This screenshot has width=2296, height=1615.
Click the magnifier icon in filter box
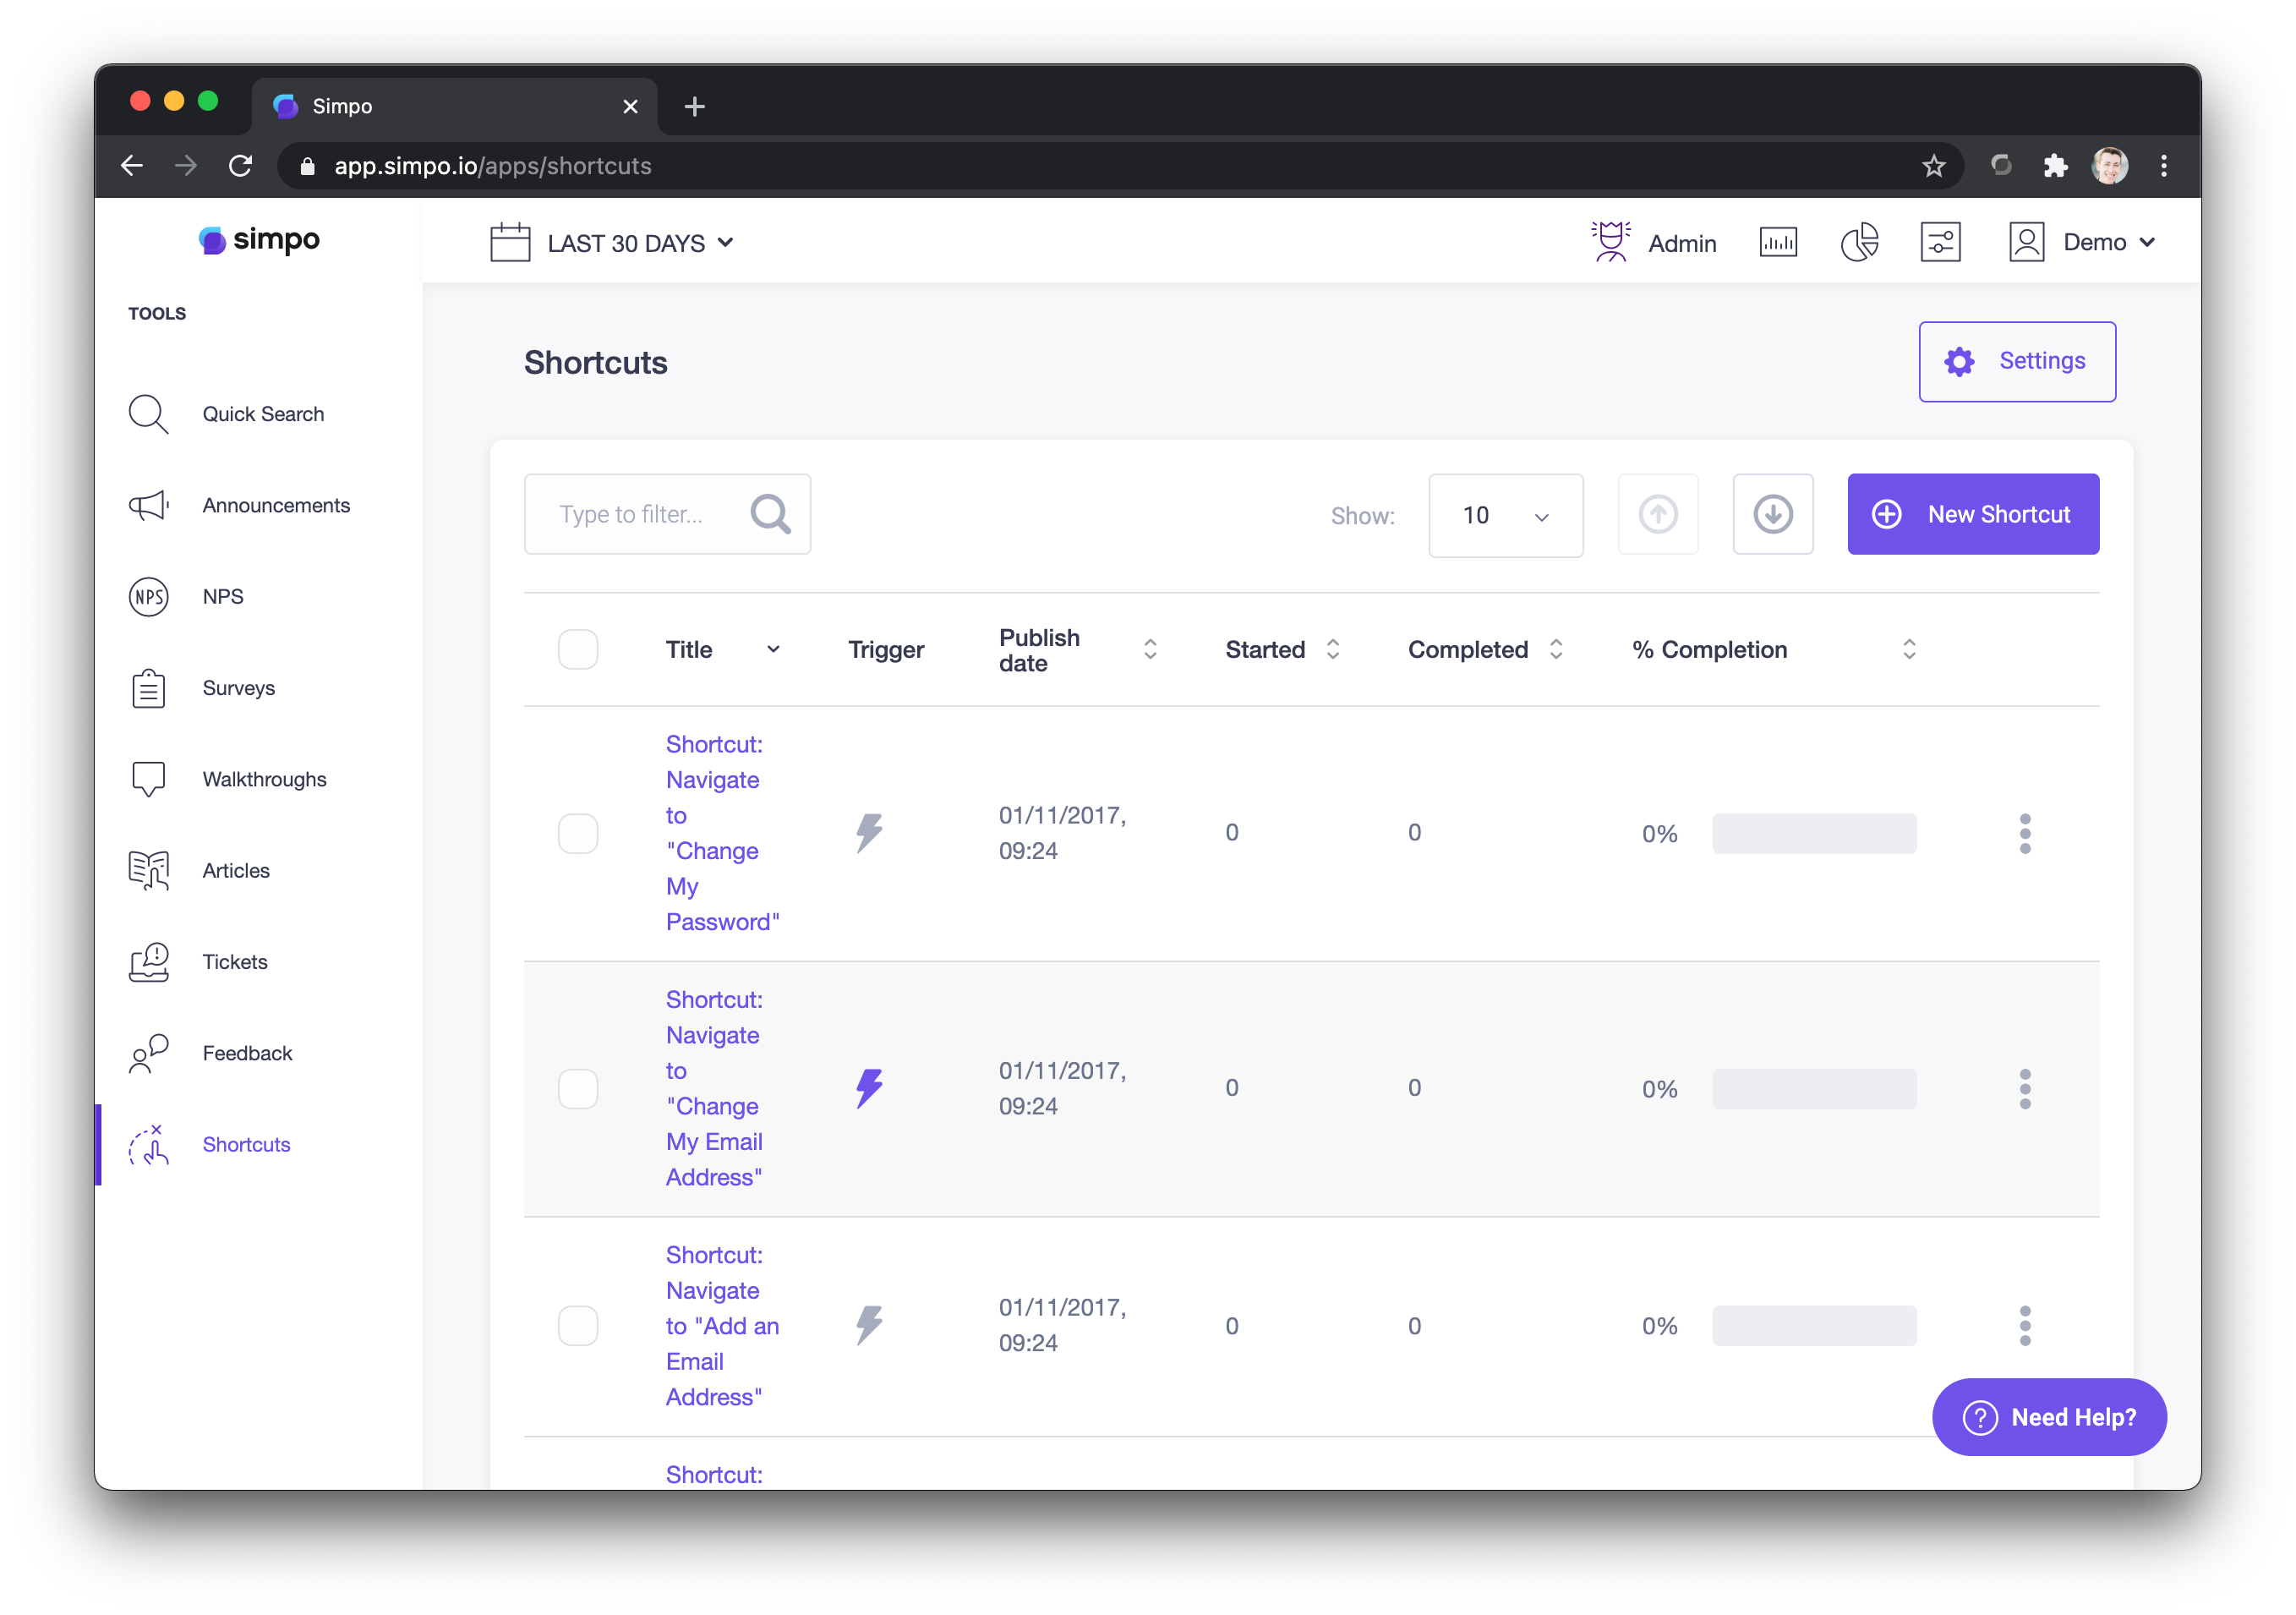pyautogui.click(x=770, y=514)
